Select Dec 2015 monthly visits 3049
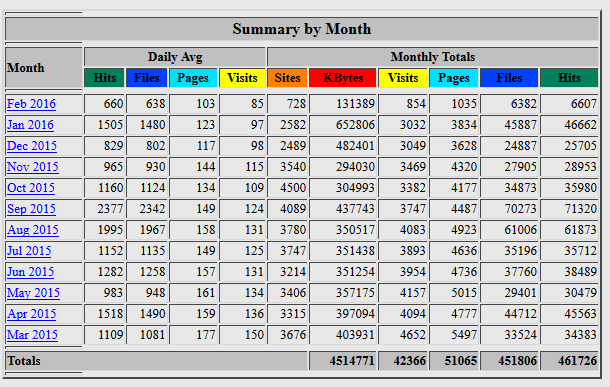 coord(413,146)
